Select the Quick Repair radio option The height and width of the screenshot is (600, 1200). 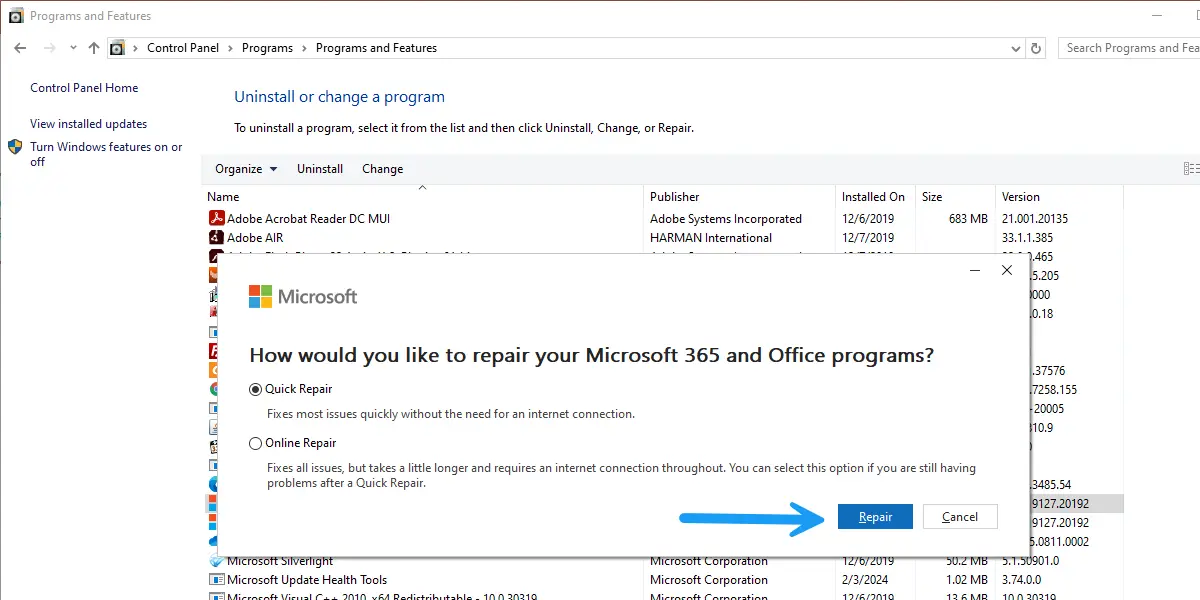coord(255,389)
